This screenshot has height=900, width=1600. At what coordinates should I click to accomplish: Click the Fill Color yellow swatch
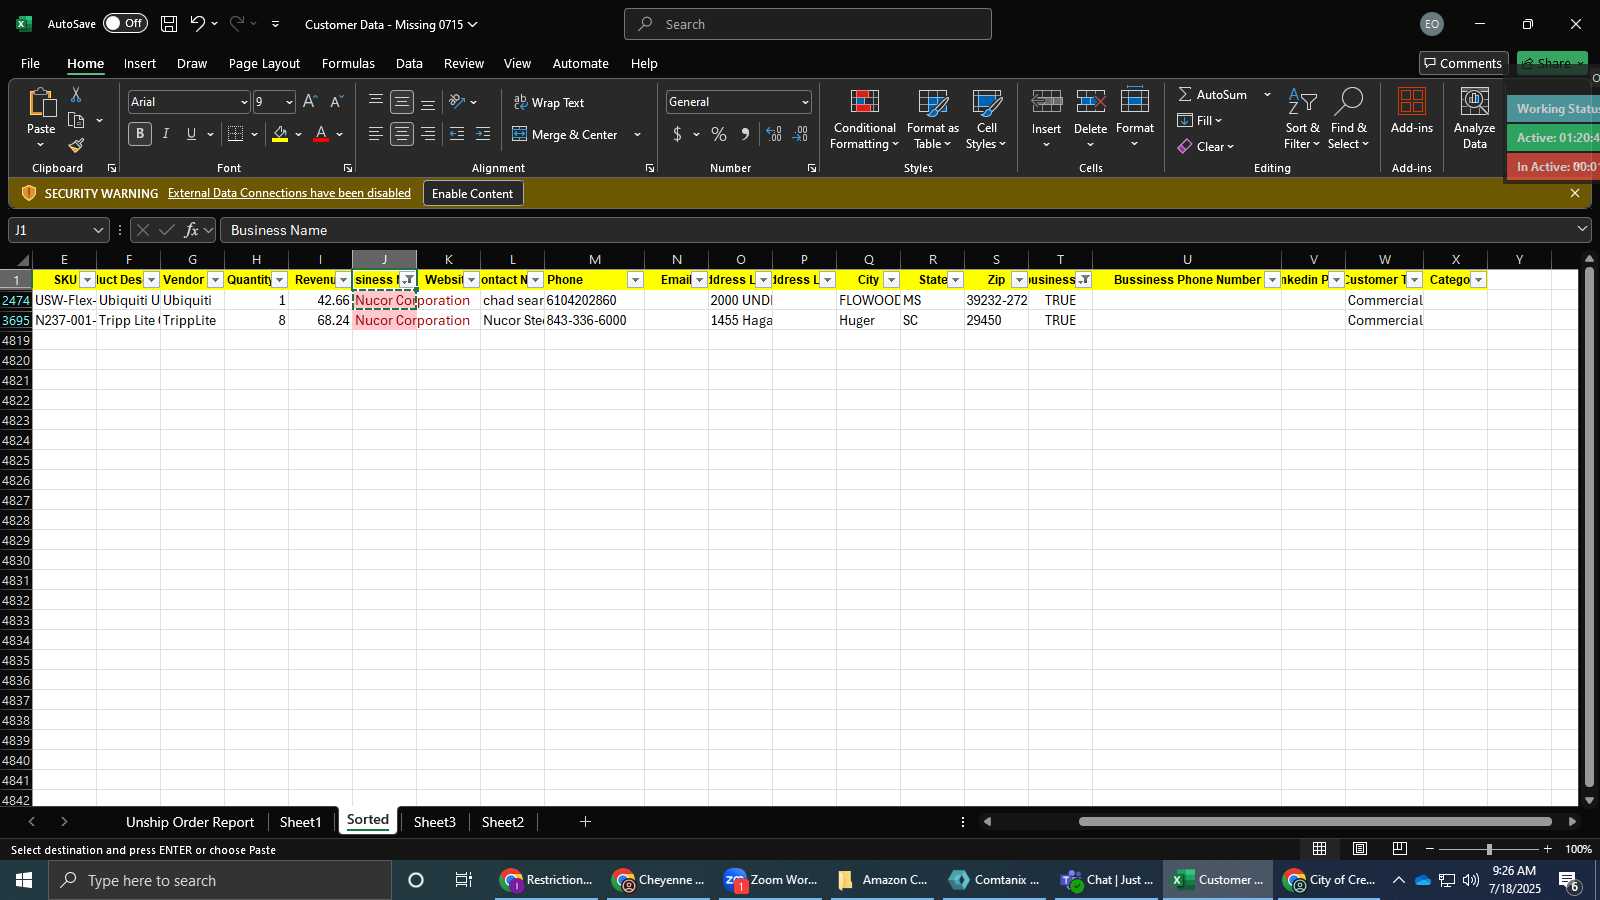[x=280, y=134]
